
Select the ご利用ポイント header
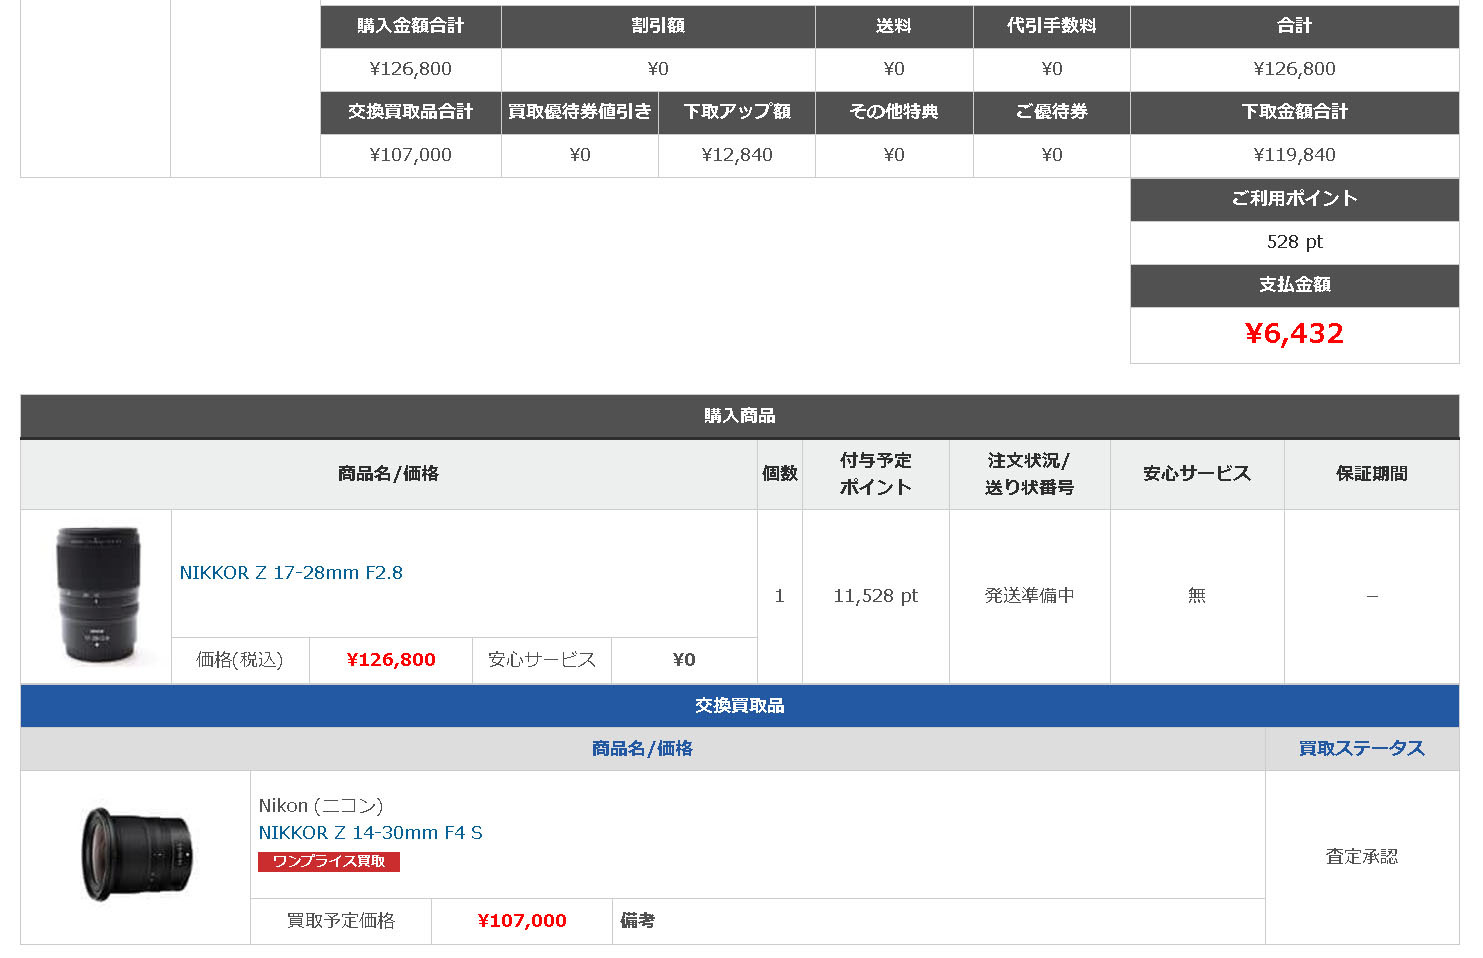[1295, 199]
